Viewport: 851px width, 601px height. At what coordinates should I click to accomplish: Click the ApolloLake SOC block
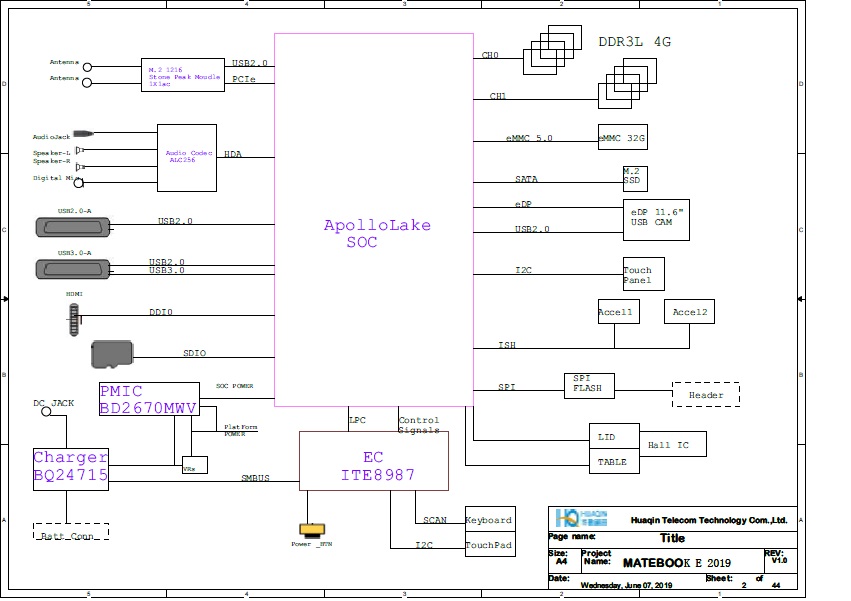373,220
